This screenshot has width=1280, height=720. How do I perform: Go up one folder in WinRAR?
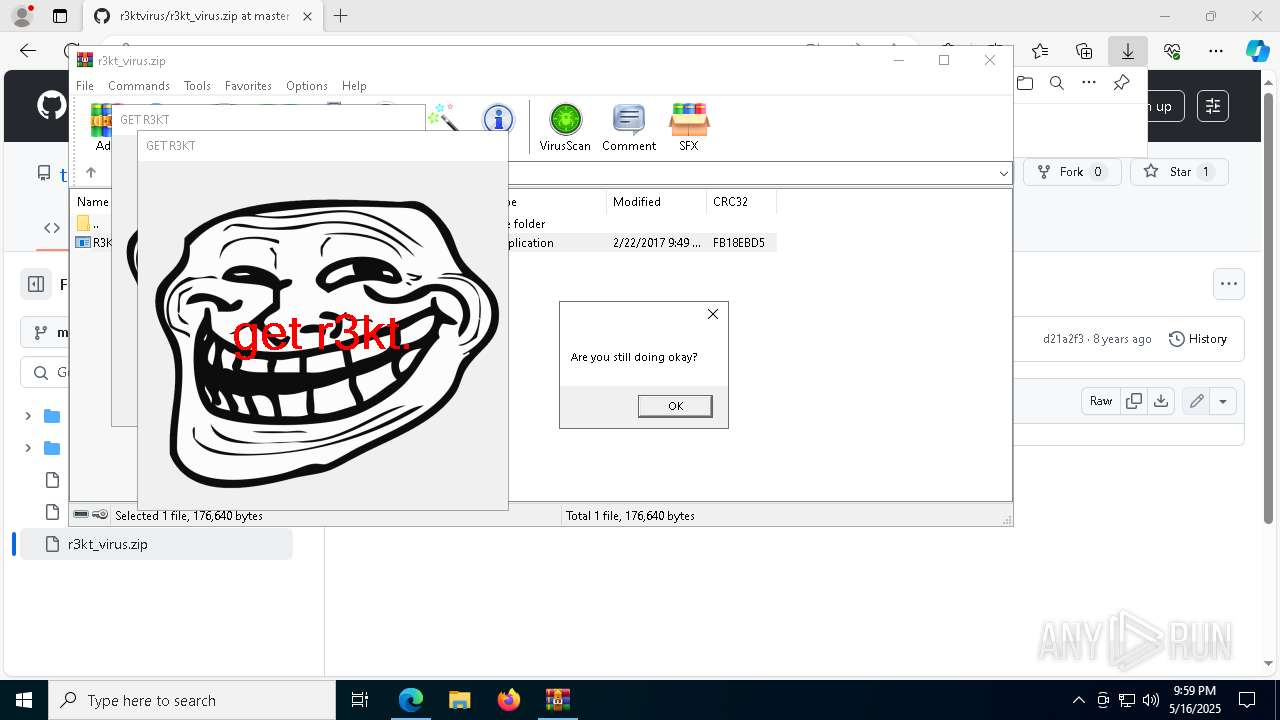pos(90,173)
